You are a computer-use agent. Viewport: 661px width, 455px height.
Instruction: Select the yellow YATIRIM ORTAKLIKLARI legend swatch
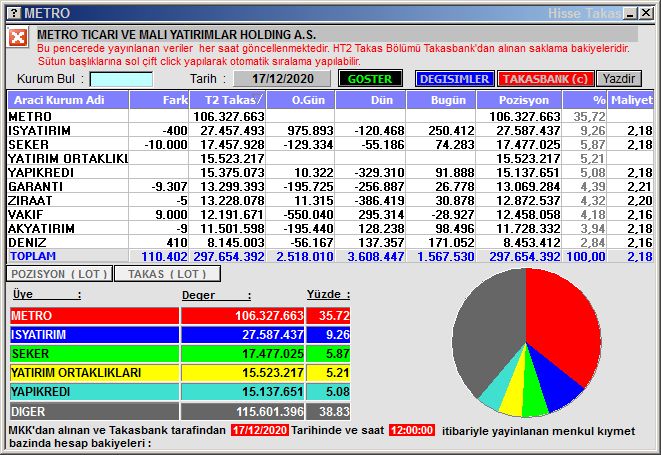tap(94, 373)
